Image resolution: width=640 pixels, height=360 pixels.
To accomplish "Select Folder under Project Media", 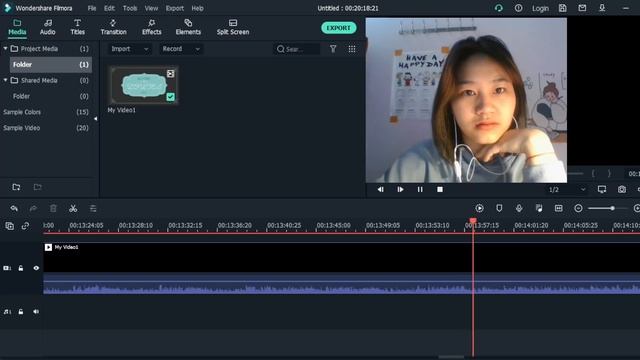I will (x=51, y=64).
